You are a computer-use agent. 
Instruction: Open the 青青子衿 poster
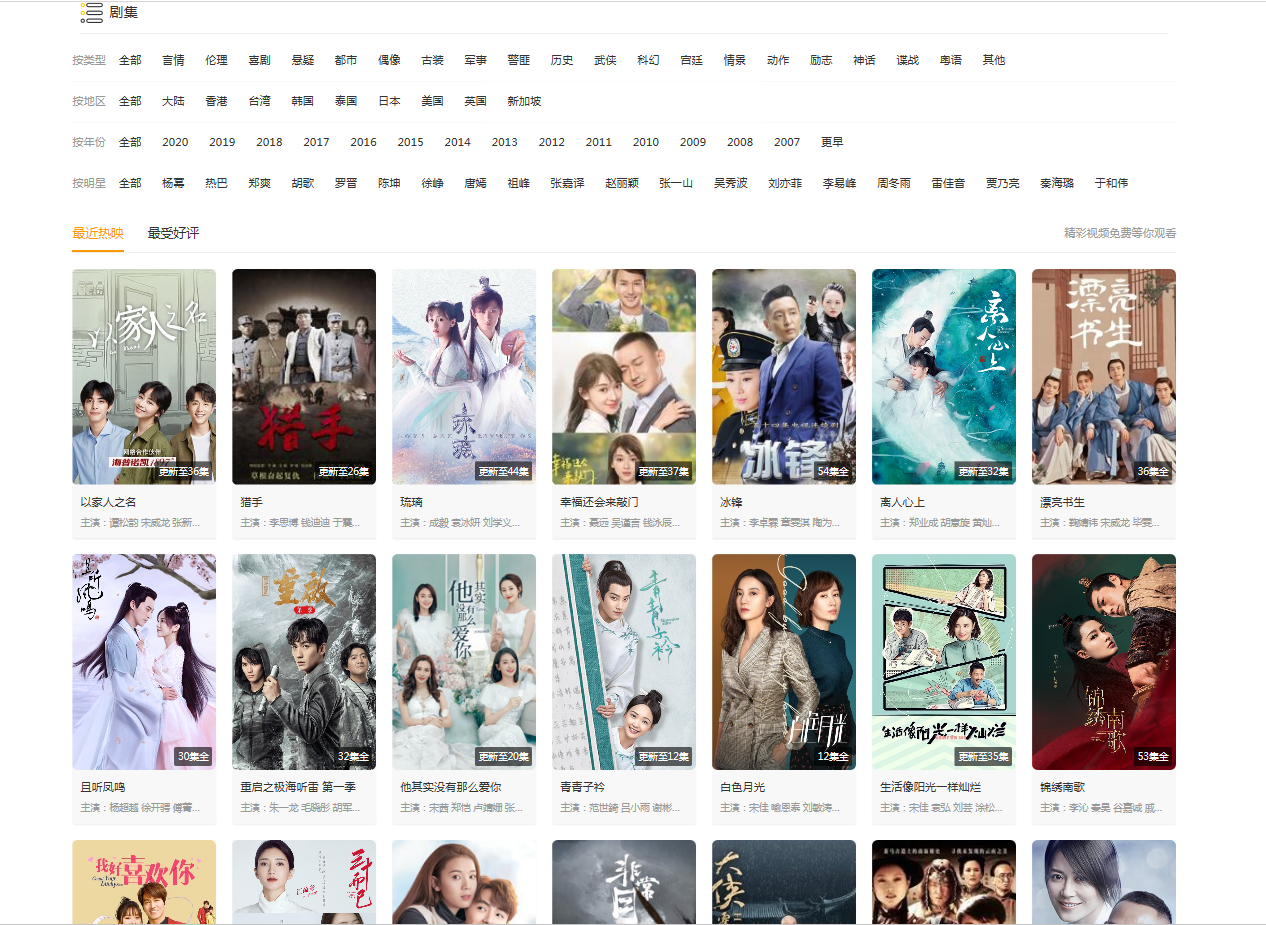click(x=624, y=662)
